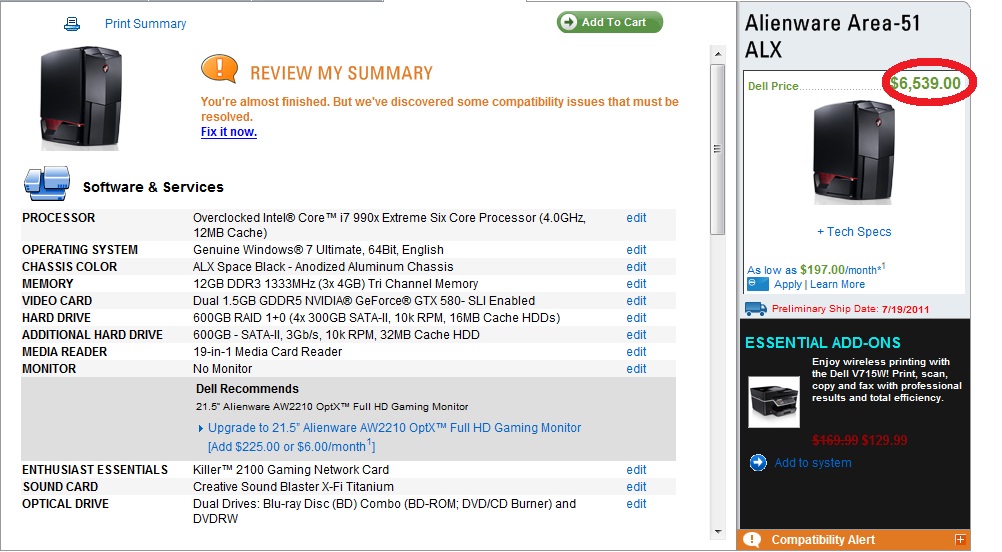The width and height of the screenshot is (1002, 552).
Task: Click the 'Preliminary Ship Date: 7/19/2011' text
Action: (x=850, y=309)
